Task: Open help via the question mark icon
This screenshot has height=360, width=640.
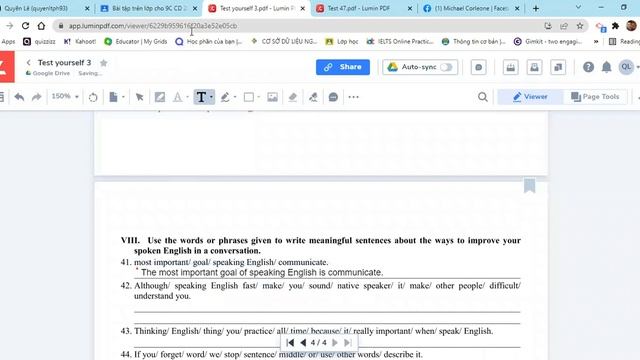Action: coord(588,67)
